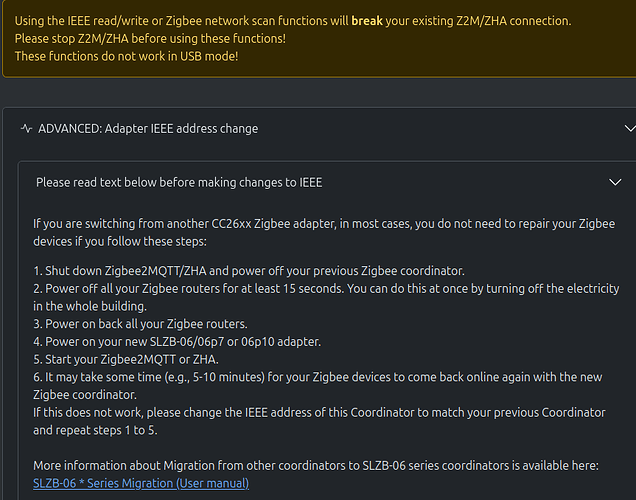Click the 'ADVANCED: Adapter IEEE address change' header
This screenshot has width=636, height=500.
point(148,129)
